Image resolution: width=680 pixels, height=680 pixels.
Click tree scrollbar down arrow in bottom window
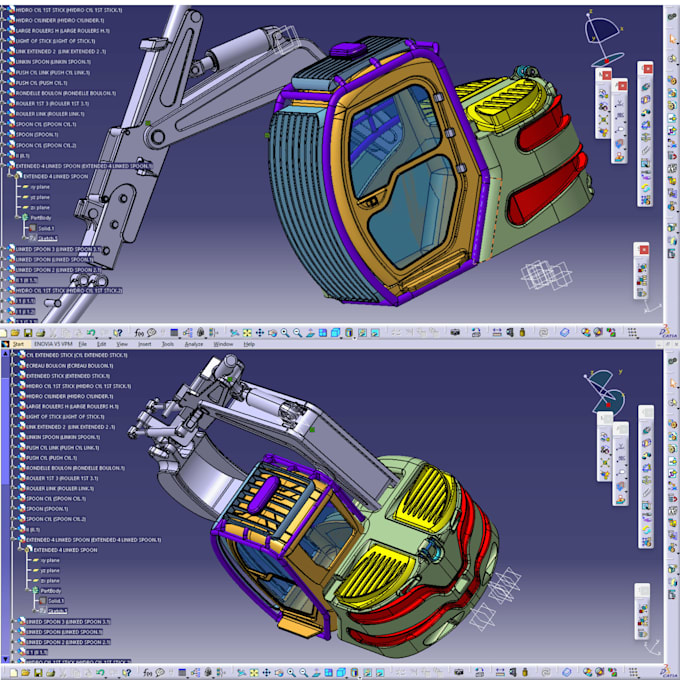pos(6,659)
